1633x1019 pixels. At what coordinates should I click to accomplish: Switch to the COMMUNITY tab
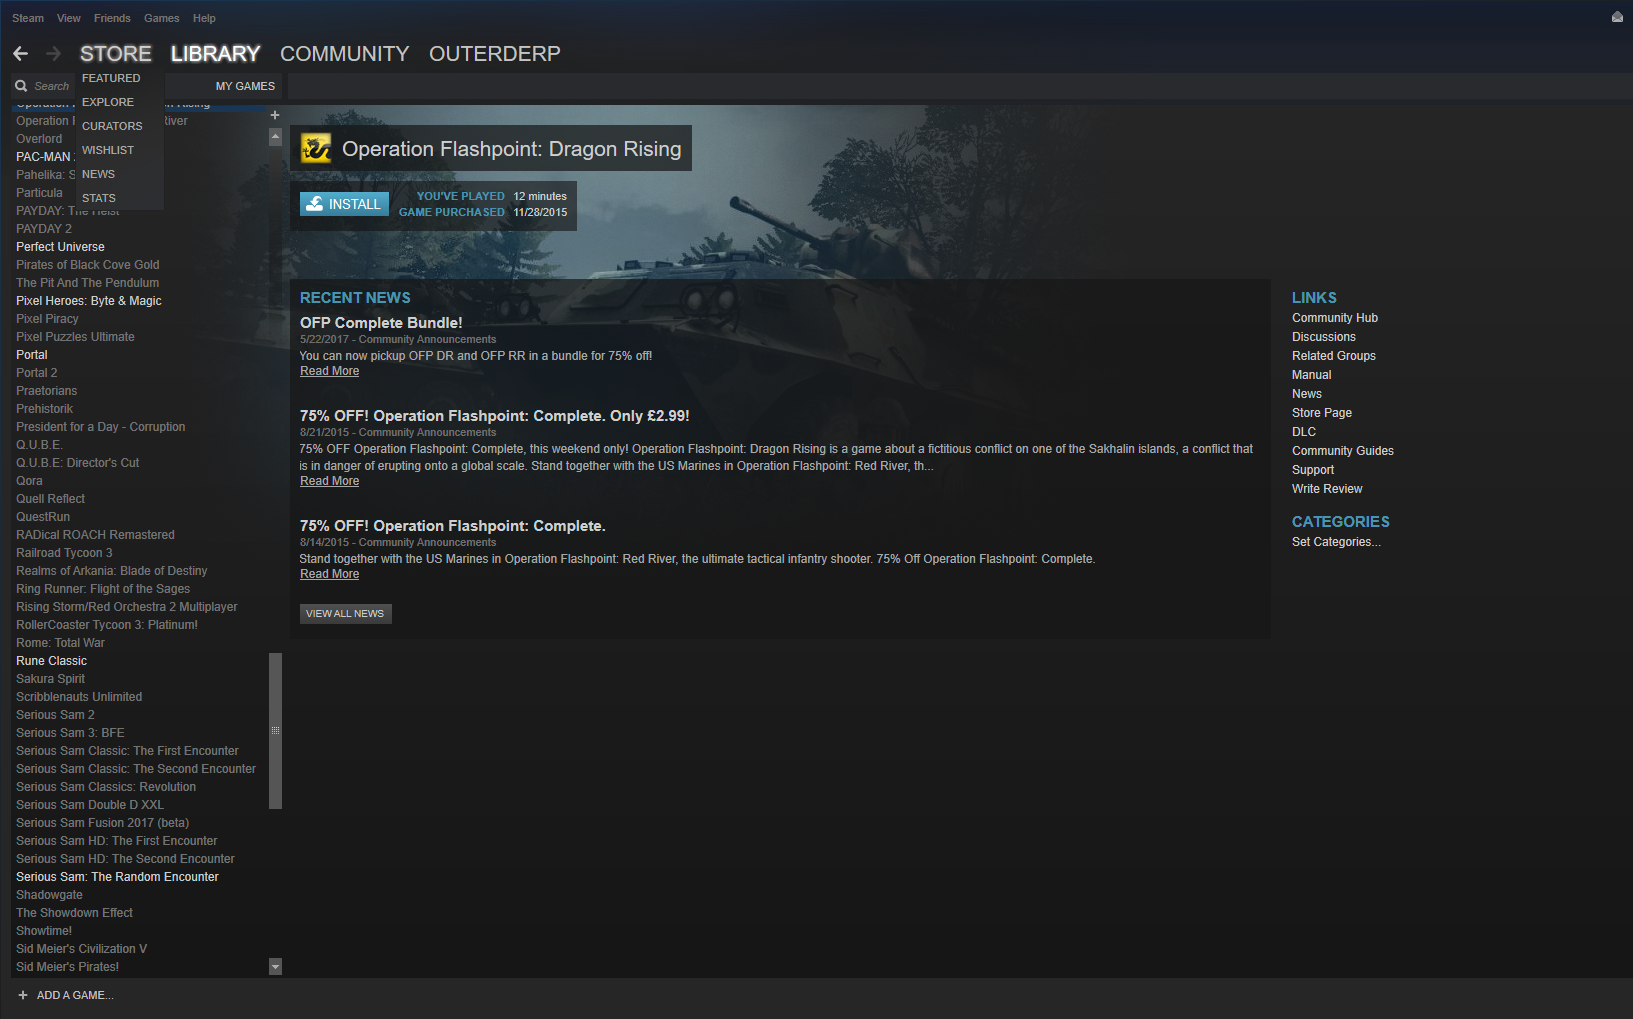coord(345,54)
